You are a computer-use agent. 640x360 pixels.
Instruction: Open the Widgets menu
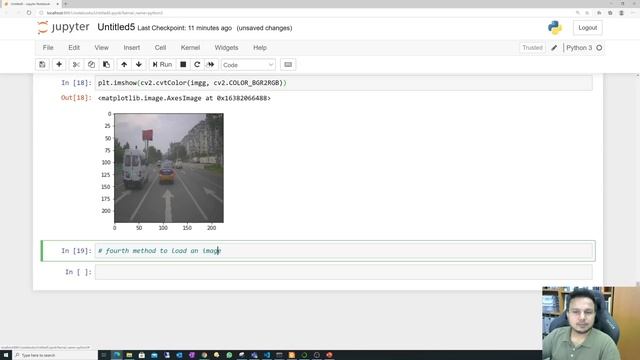click(226, 48)
